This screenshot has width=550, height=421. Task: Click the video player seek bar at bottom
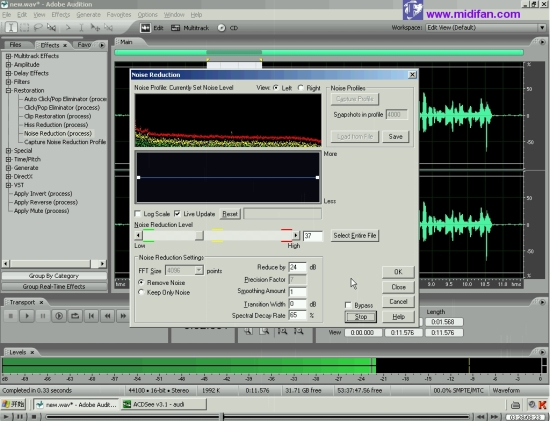(257, 417)
